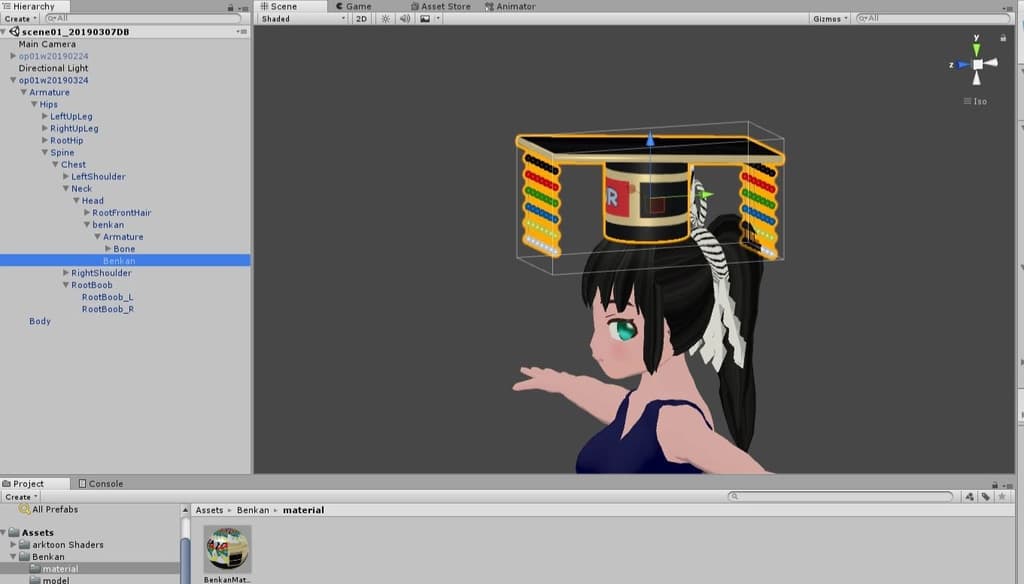Select Benkan in breadcrumb path
This screenshot has width=1024, height=584.
pyautogui.click(x=253, y=510)
